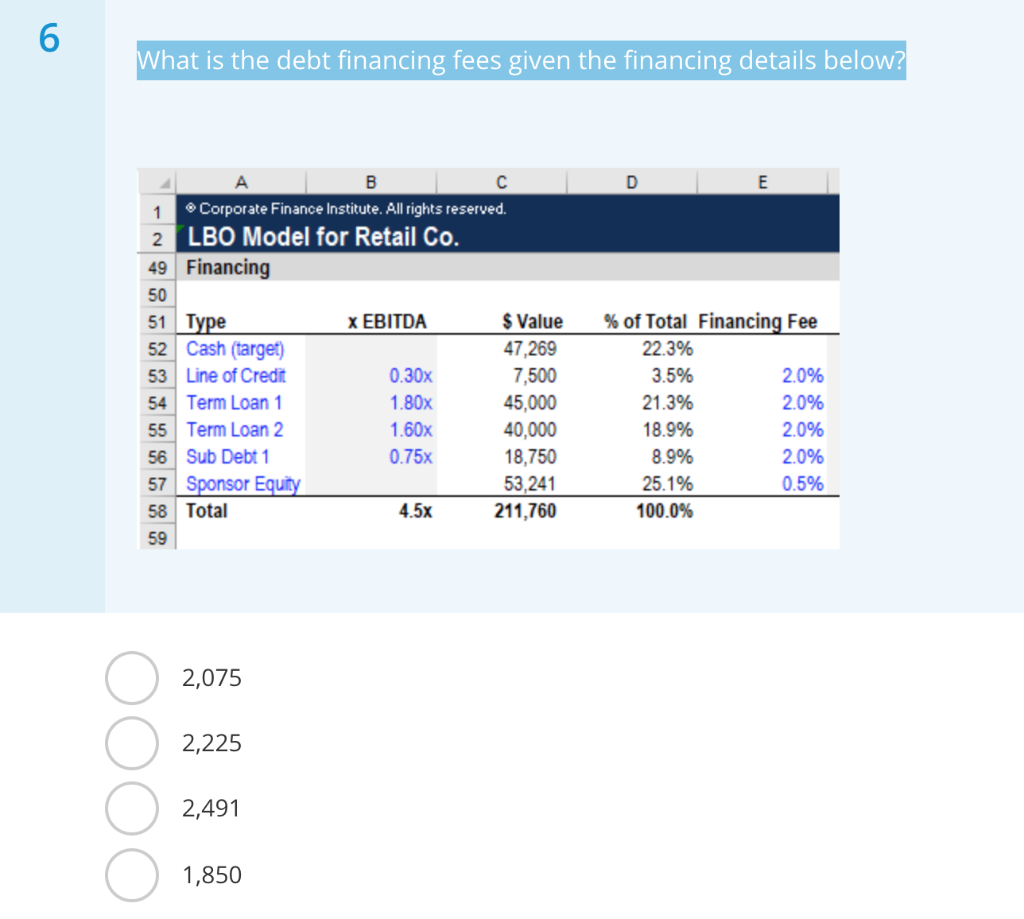Select column B header
Viewport: 1024px width, 919px height.
coord(371,182)
